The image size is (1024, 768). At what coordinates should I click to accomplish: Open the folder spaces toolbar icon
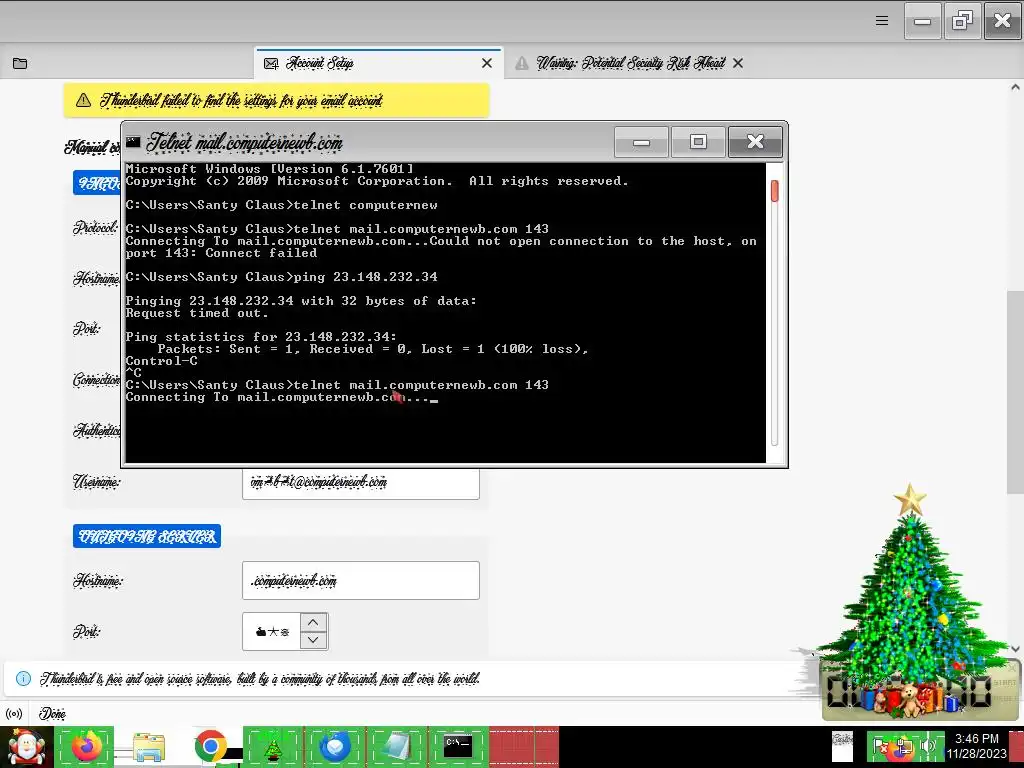(x=20, y=63)
